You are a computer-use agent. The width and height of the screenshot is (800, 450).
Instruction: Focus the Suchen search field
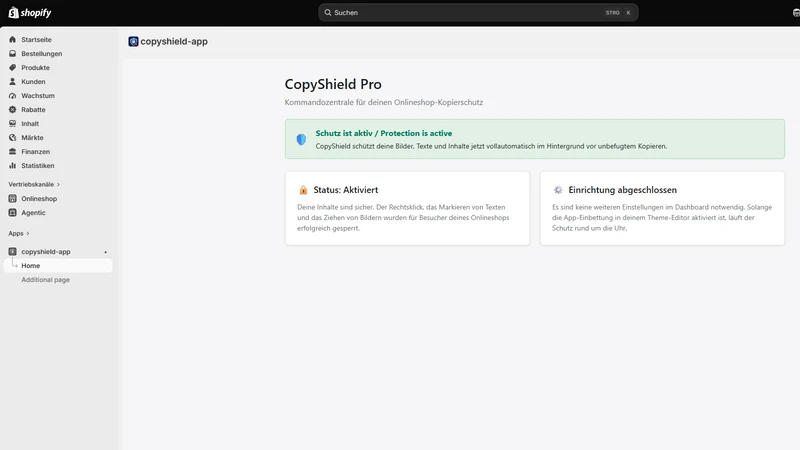pos(478,13)
